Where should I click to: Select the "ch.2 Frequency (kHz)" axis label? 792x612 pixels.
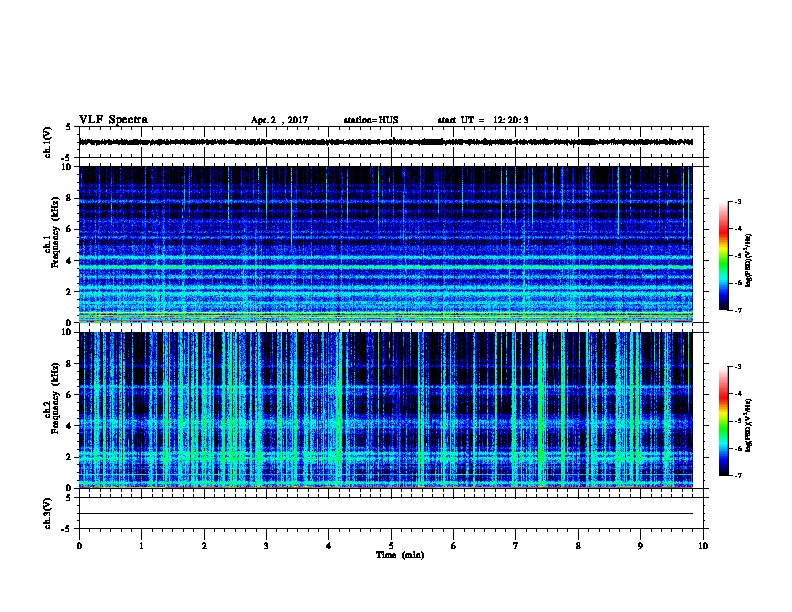pyautogui.click(x=51, y=398)
